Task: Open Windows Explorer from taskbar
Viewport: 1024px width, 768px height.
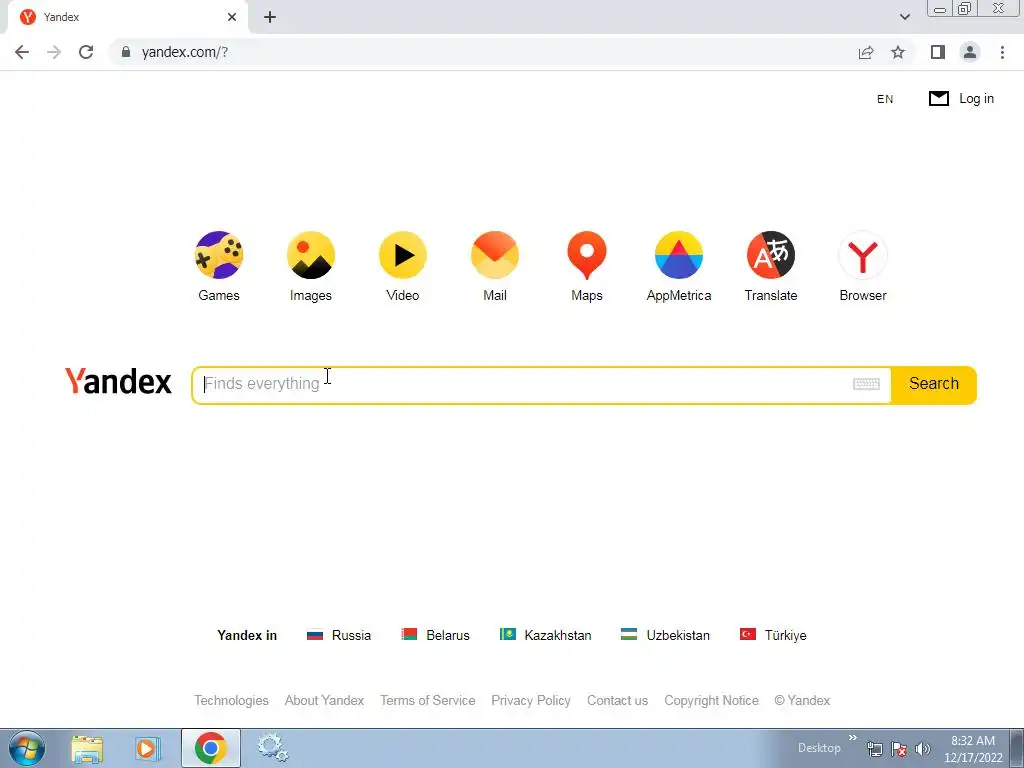Action: [87, 748]
